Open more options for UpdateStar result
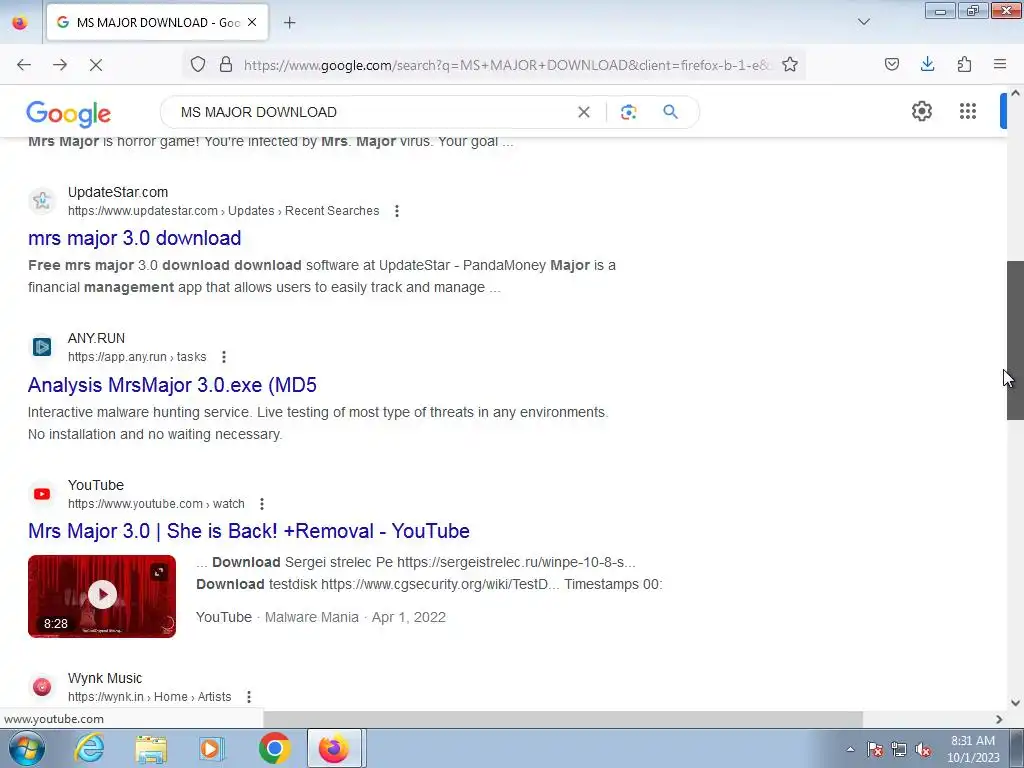 tap(396, 211)
